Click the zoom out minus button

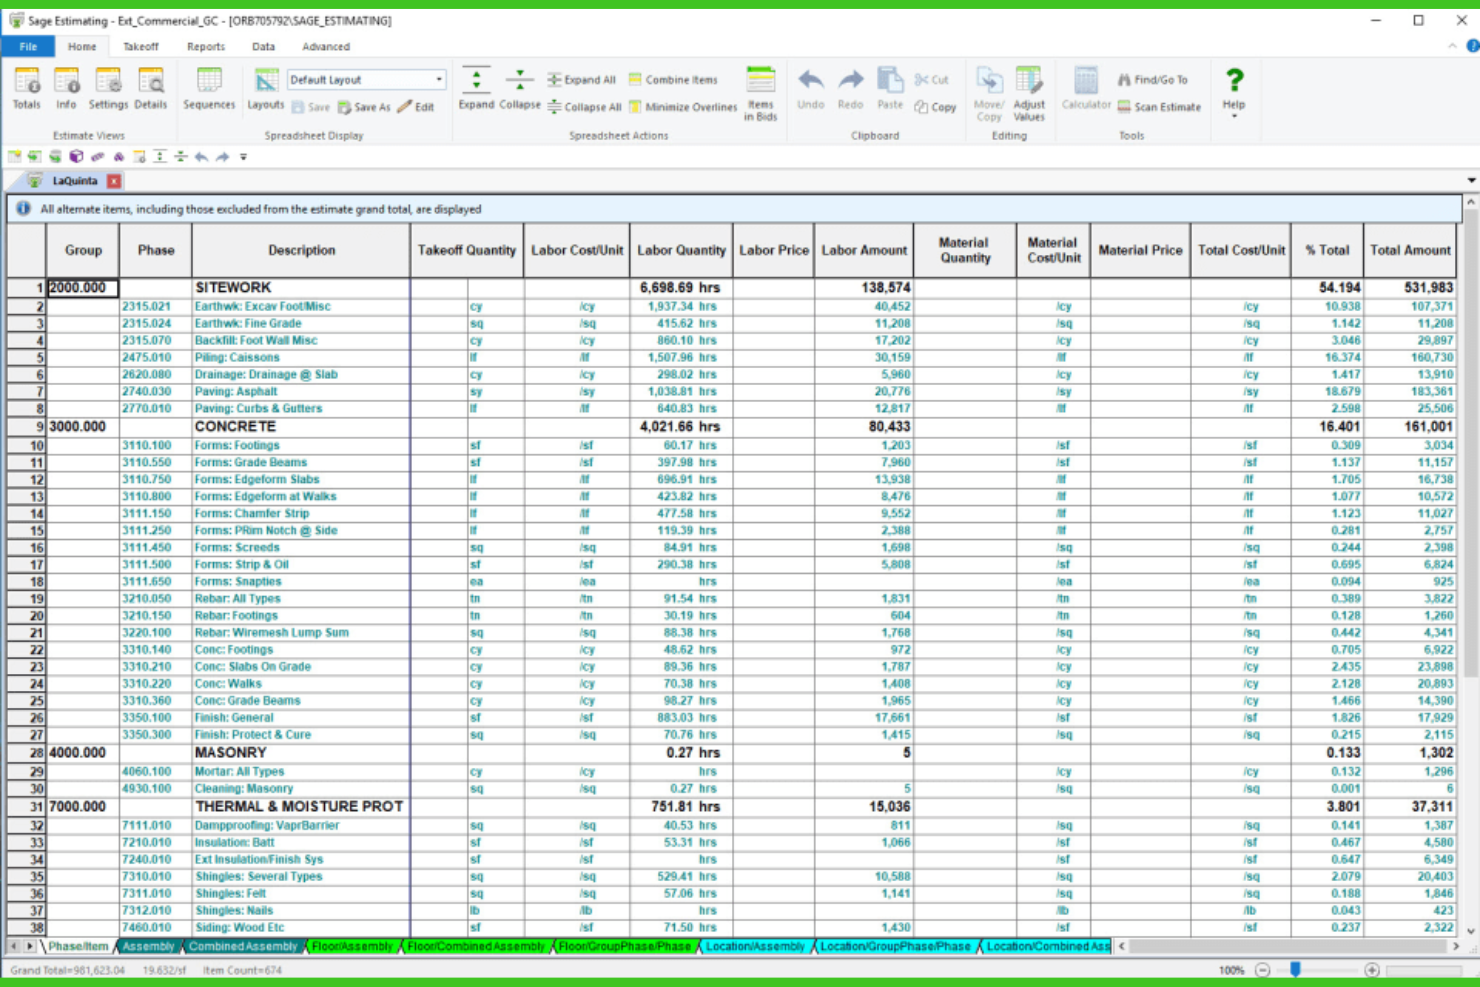coord(1262,970)
